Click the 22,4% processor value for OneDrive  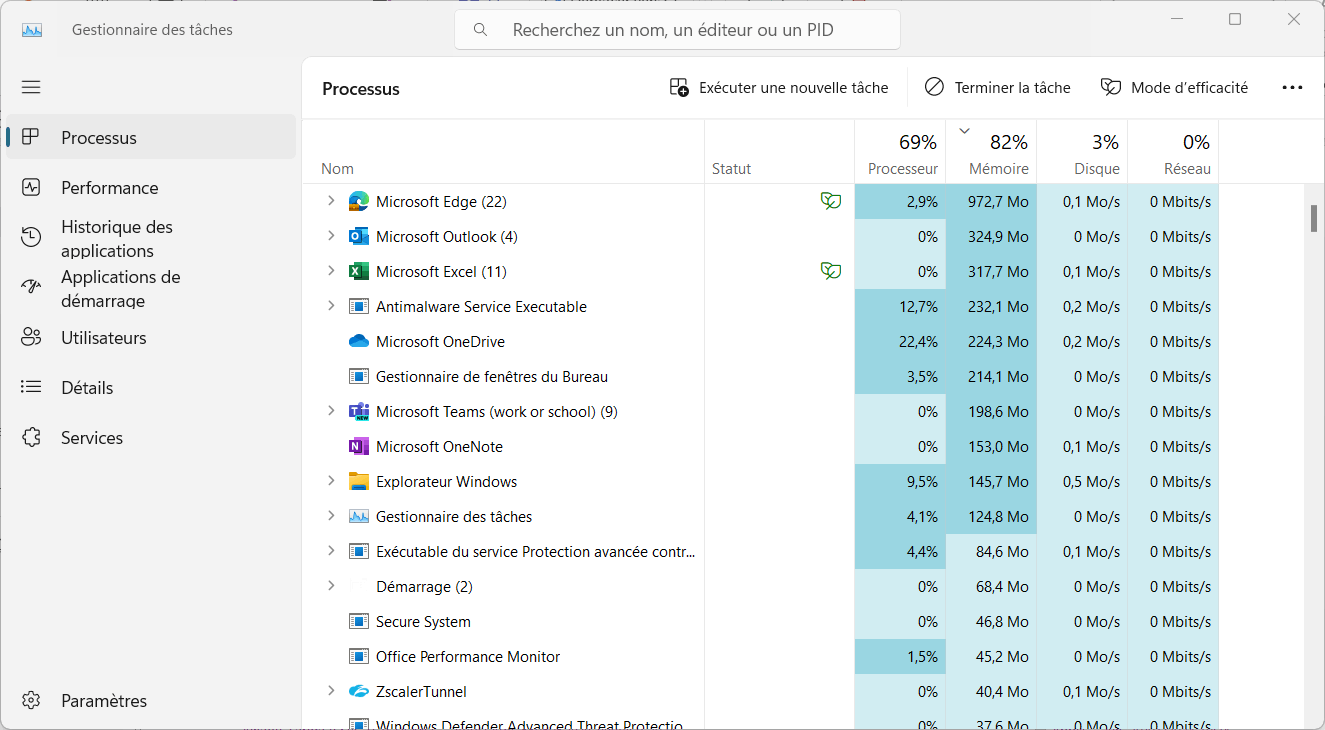919,341
